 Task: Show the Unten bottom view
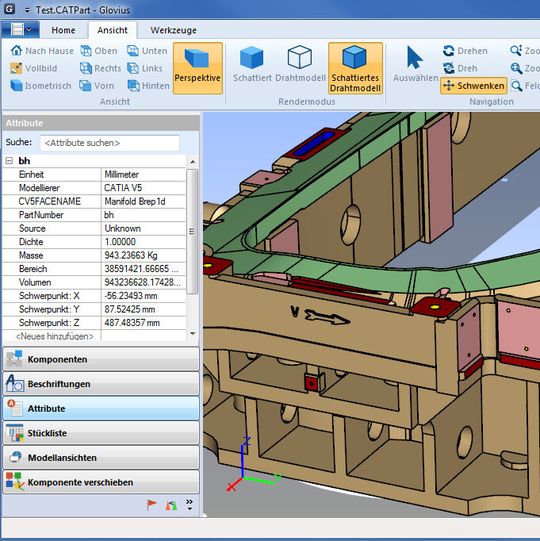point(147,51)
